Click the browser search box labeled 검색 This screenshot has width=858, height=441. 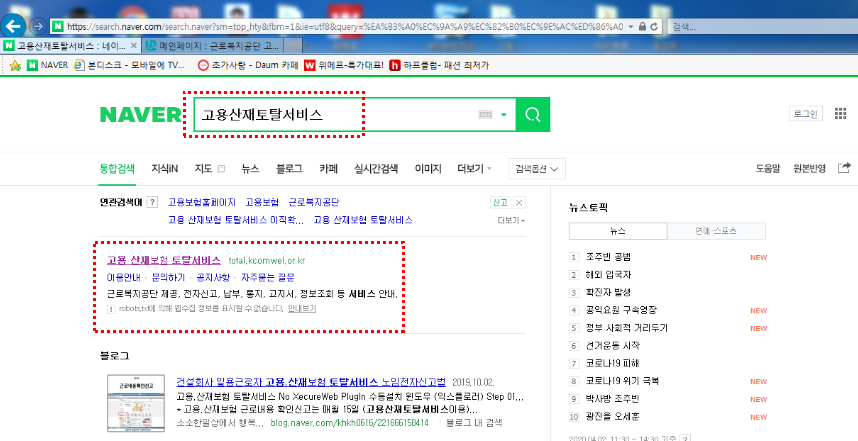point(762,26)
